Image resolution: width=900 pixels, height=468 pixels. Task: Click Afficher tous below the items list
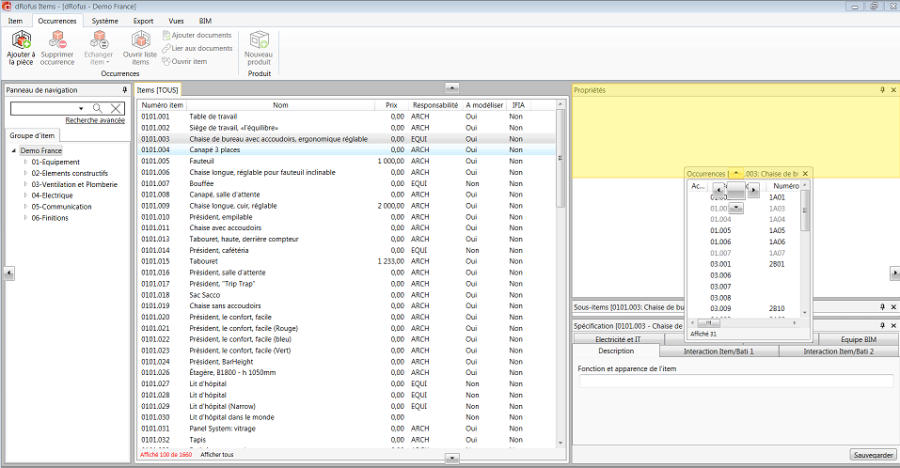217,454
